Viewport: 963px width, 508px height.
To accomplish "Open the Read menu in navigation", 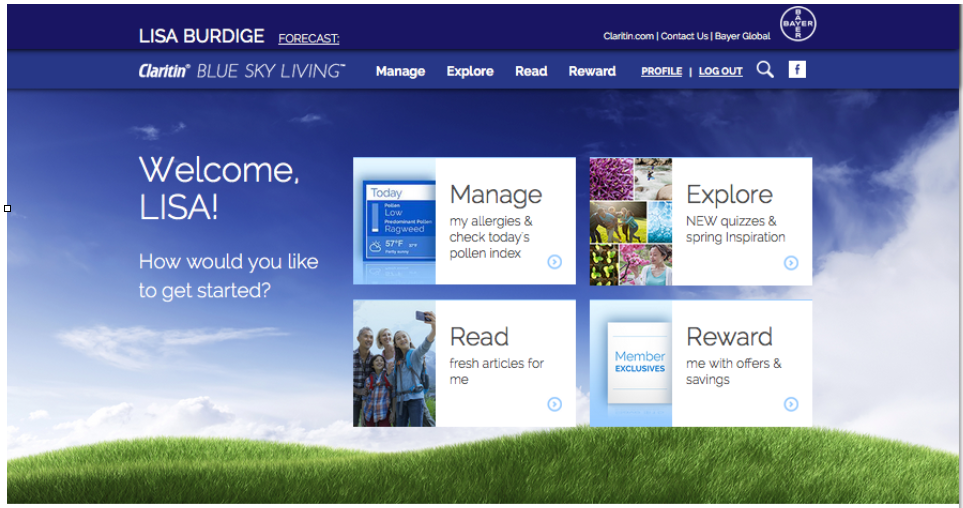I will click(531, 71).
